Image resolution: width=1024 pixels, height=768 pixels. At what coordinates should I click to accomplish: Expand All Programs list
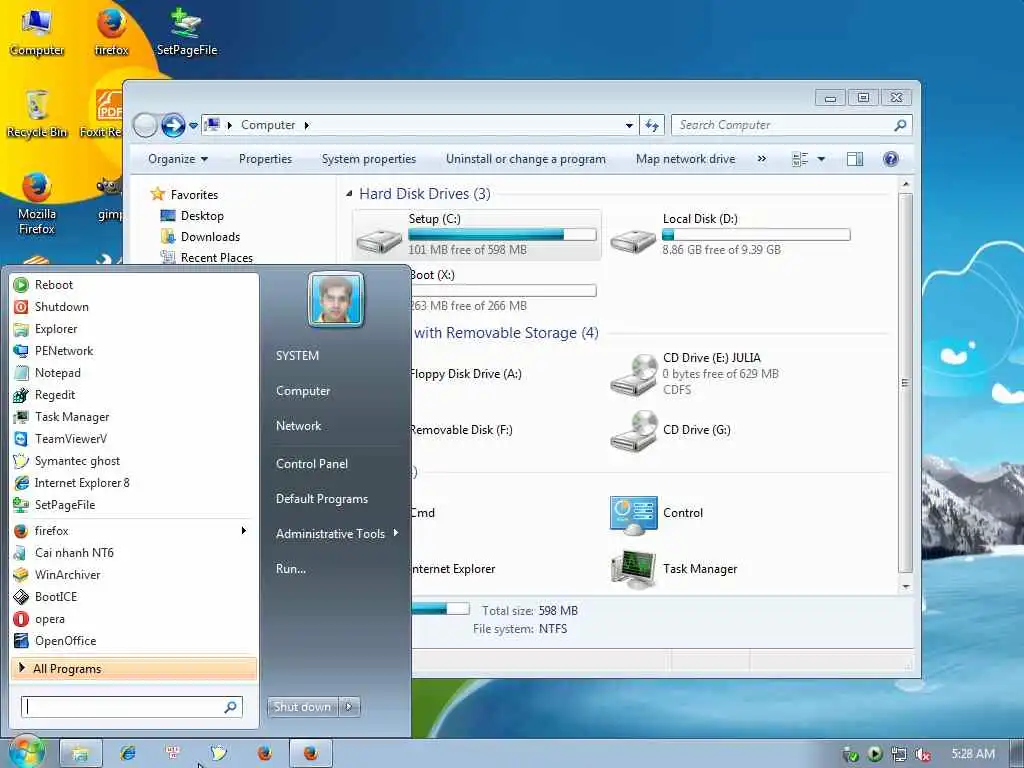coord(133,669)
